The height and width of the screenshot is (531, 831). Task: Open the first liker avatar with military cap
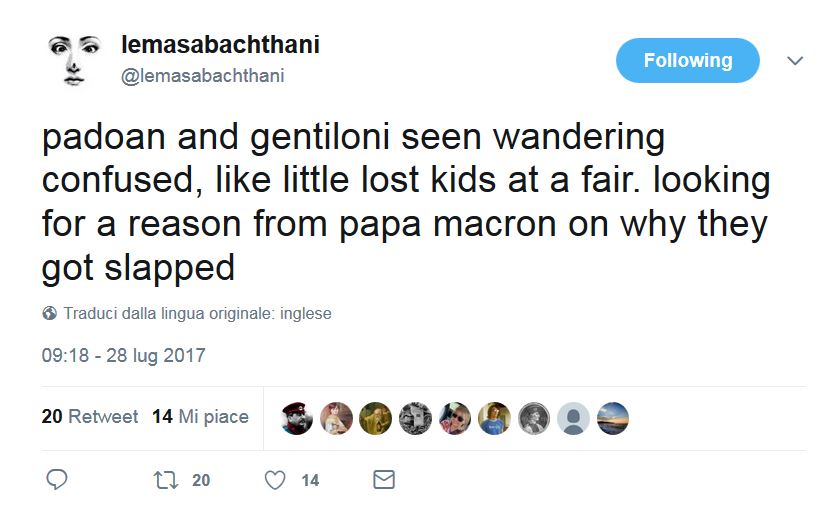pos(297,418)
